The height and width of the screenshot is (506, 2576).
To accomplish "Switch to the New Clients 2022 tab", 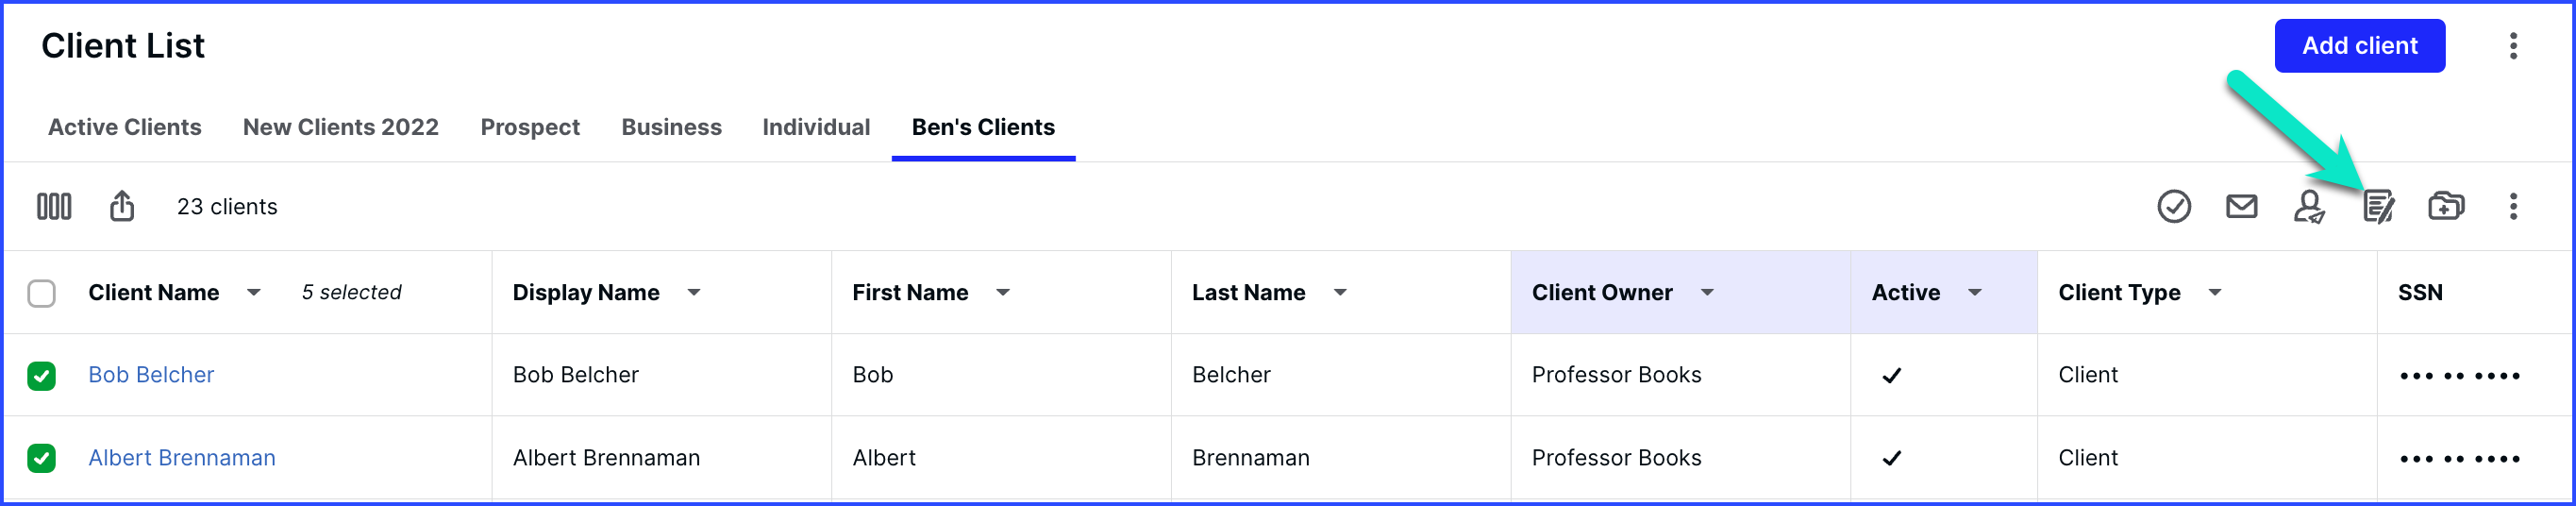I will point(341,127).
